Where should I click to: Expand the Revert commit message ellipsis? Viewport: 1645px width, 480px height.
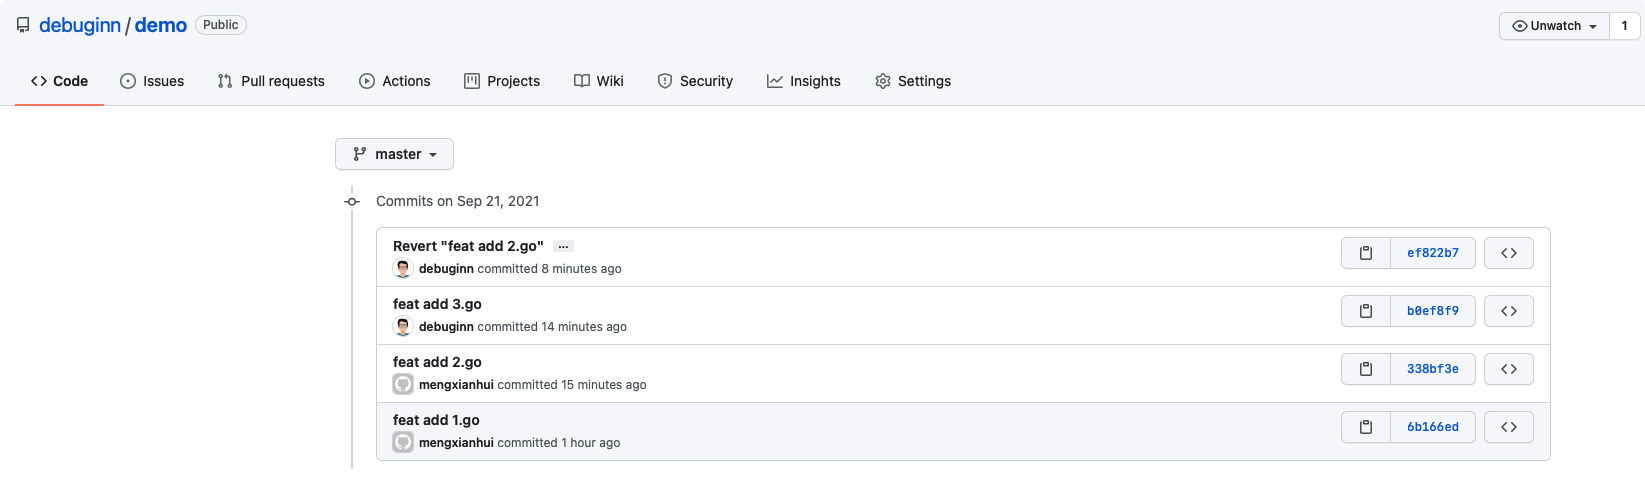(x=563, y=246)
